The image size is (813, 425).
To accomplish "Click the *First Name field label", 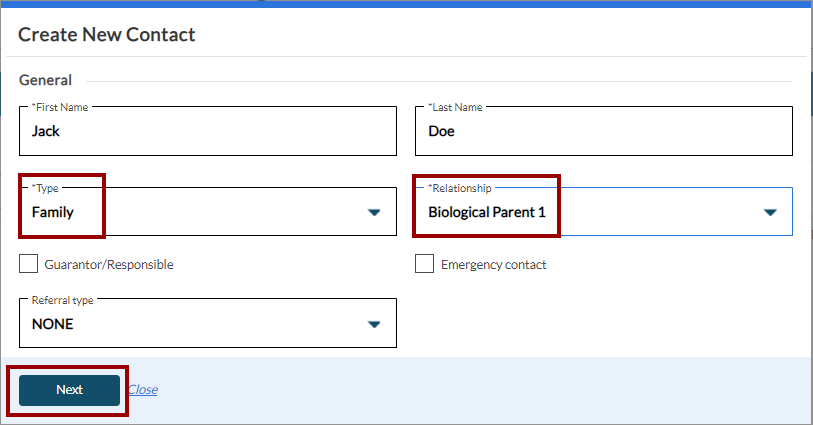I will pyautogui.click(x=60, y=106).
